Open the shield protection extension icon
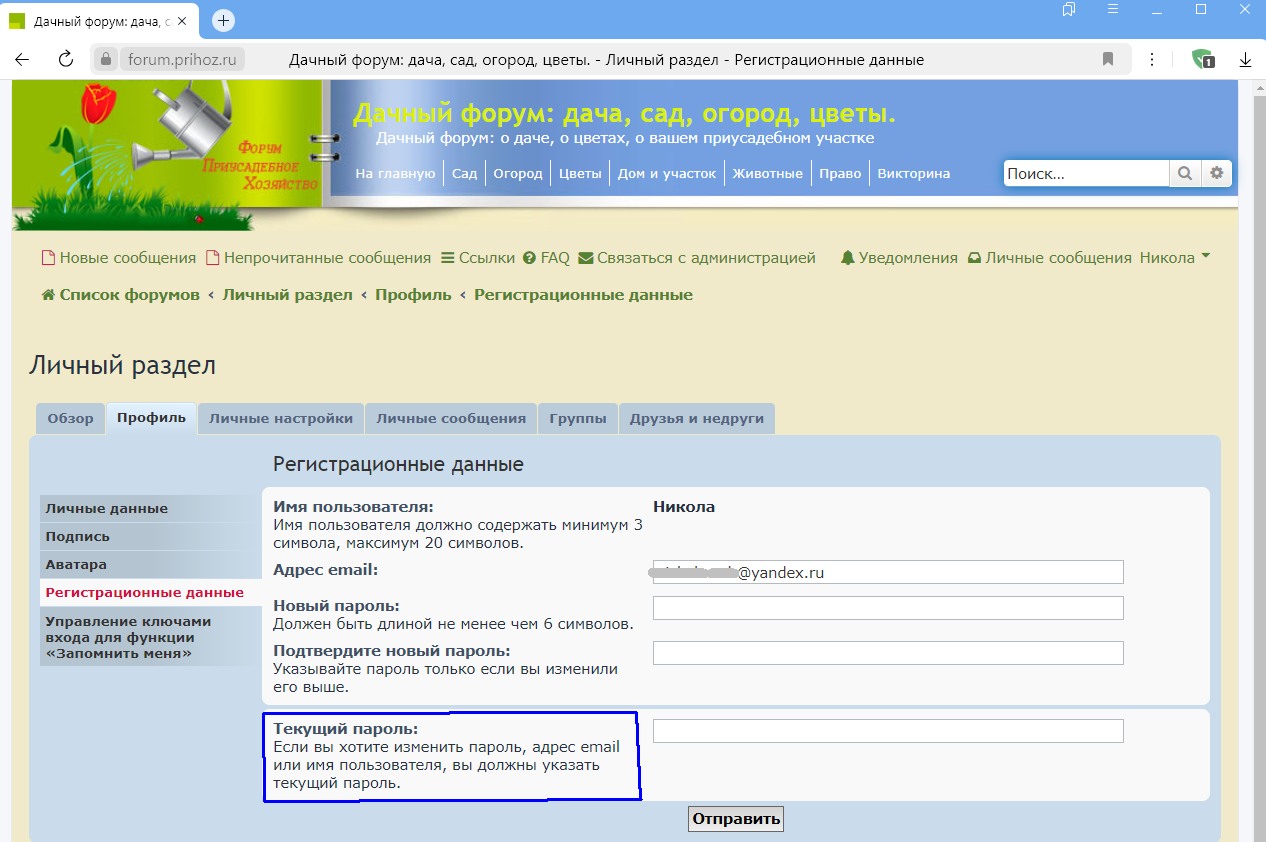This screenshot has width=1266, height=842. (x=1202, y=59)
